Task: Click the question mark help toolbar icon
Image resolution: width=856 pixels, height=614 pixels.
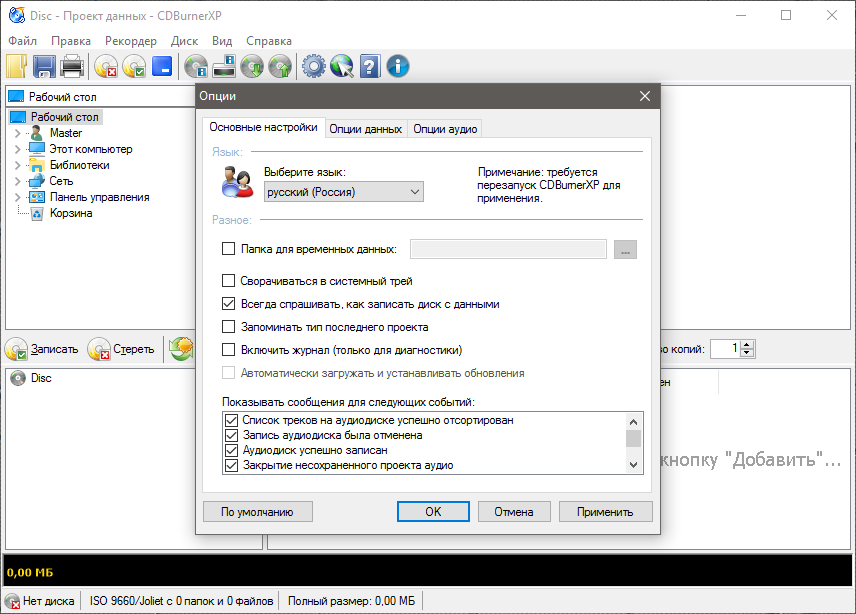Action: coord(370,67)
